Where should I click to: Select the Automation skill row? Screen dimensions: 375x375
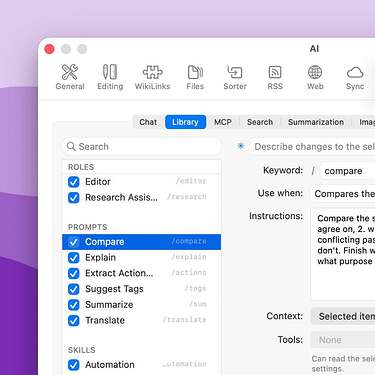tap(142, 365)
